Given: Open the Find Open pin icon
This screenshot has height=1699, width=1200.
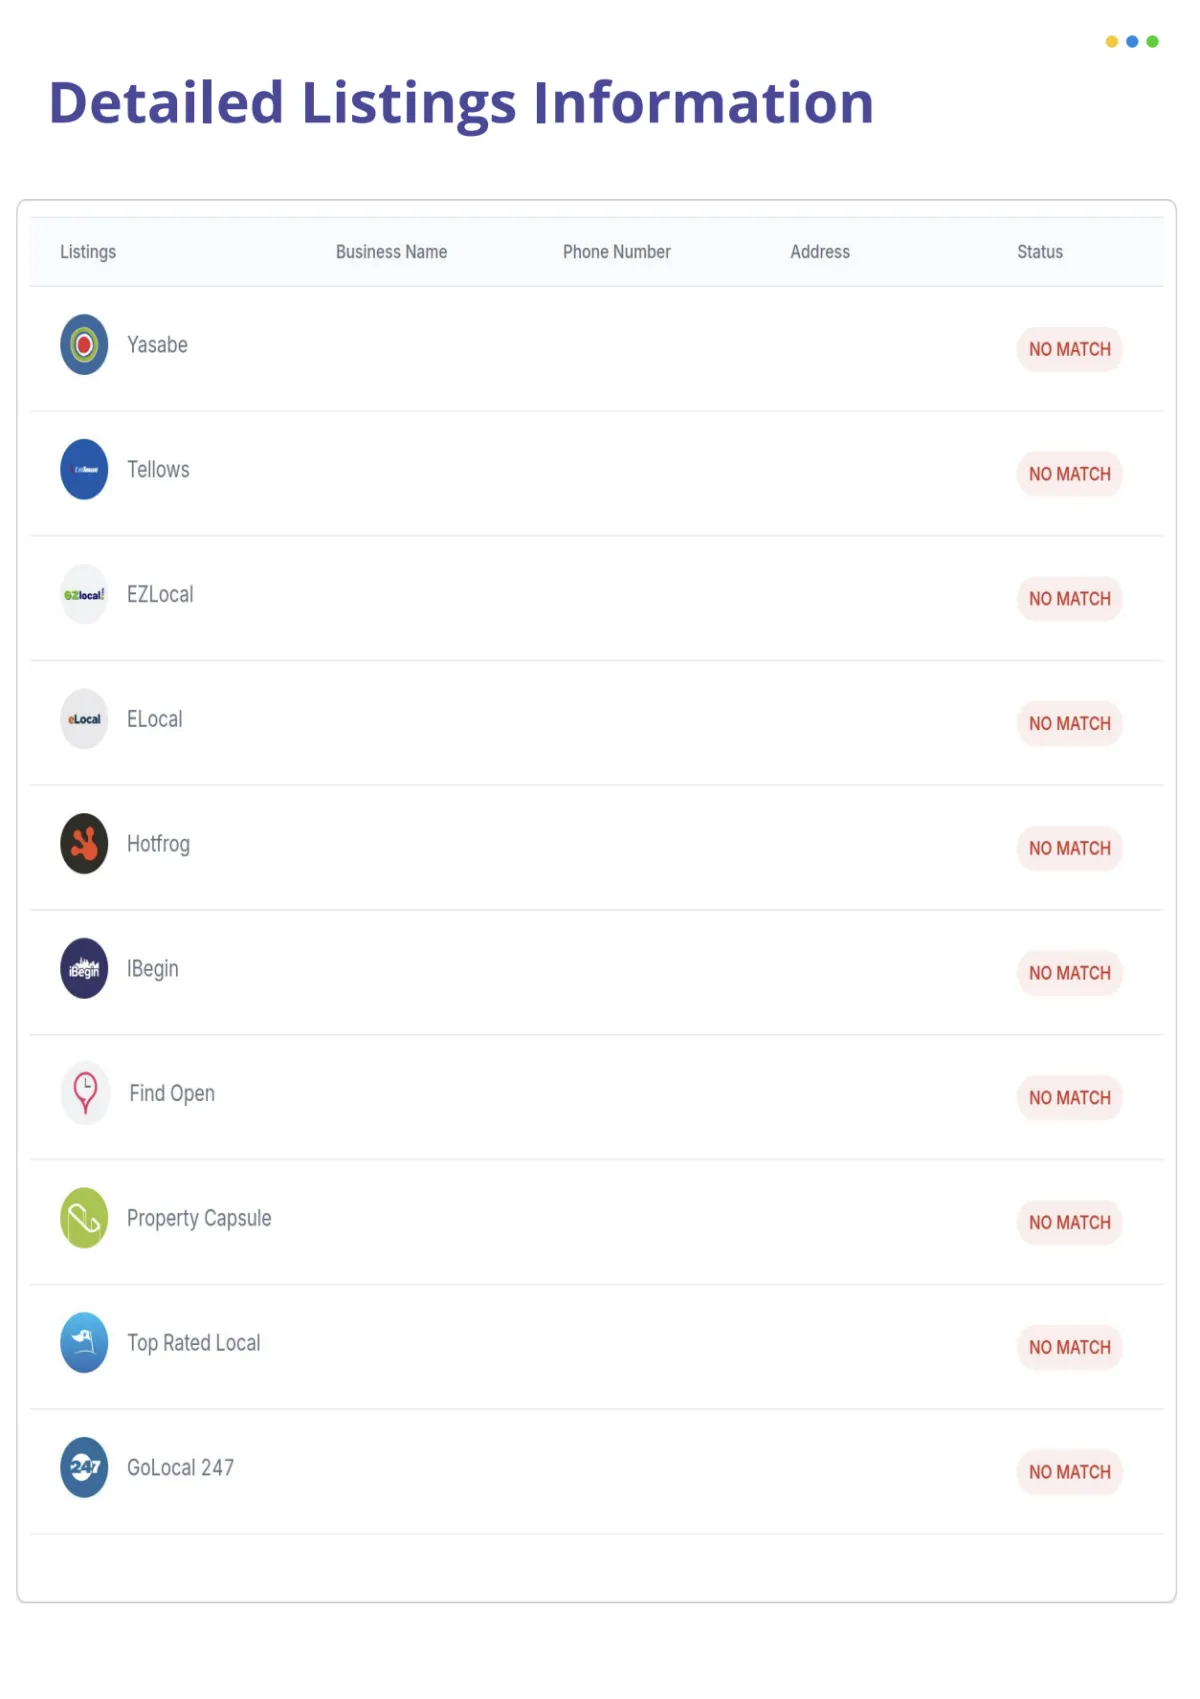Looking at the screenshot, I should (x=85, y=1093).
